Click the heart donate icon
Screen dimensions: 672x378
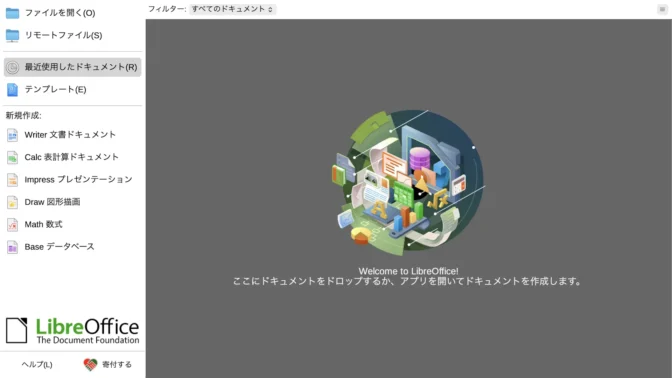pyautogui.click(x=90, y=365)
